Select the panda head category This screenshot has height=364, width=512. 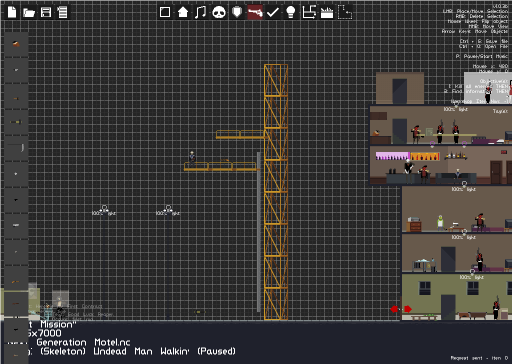point(219,13)
